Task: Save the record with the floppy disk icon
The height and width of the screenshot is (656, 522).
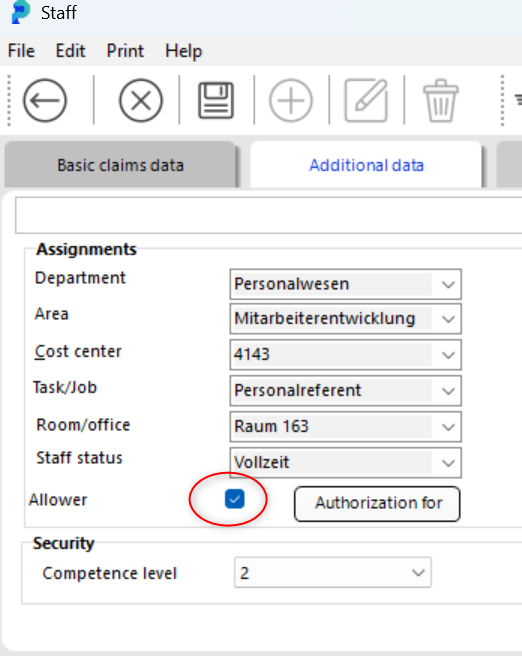Action: (x=216, y=100)
